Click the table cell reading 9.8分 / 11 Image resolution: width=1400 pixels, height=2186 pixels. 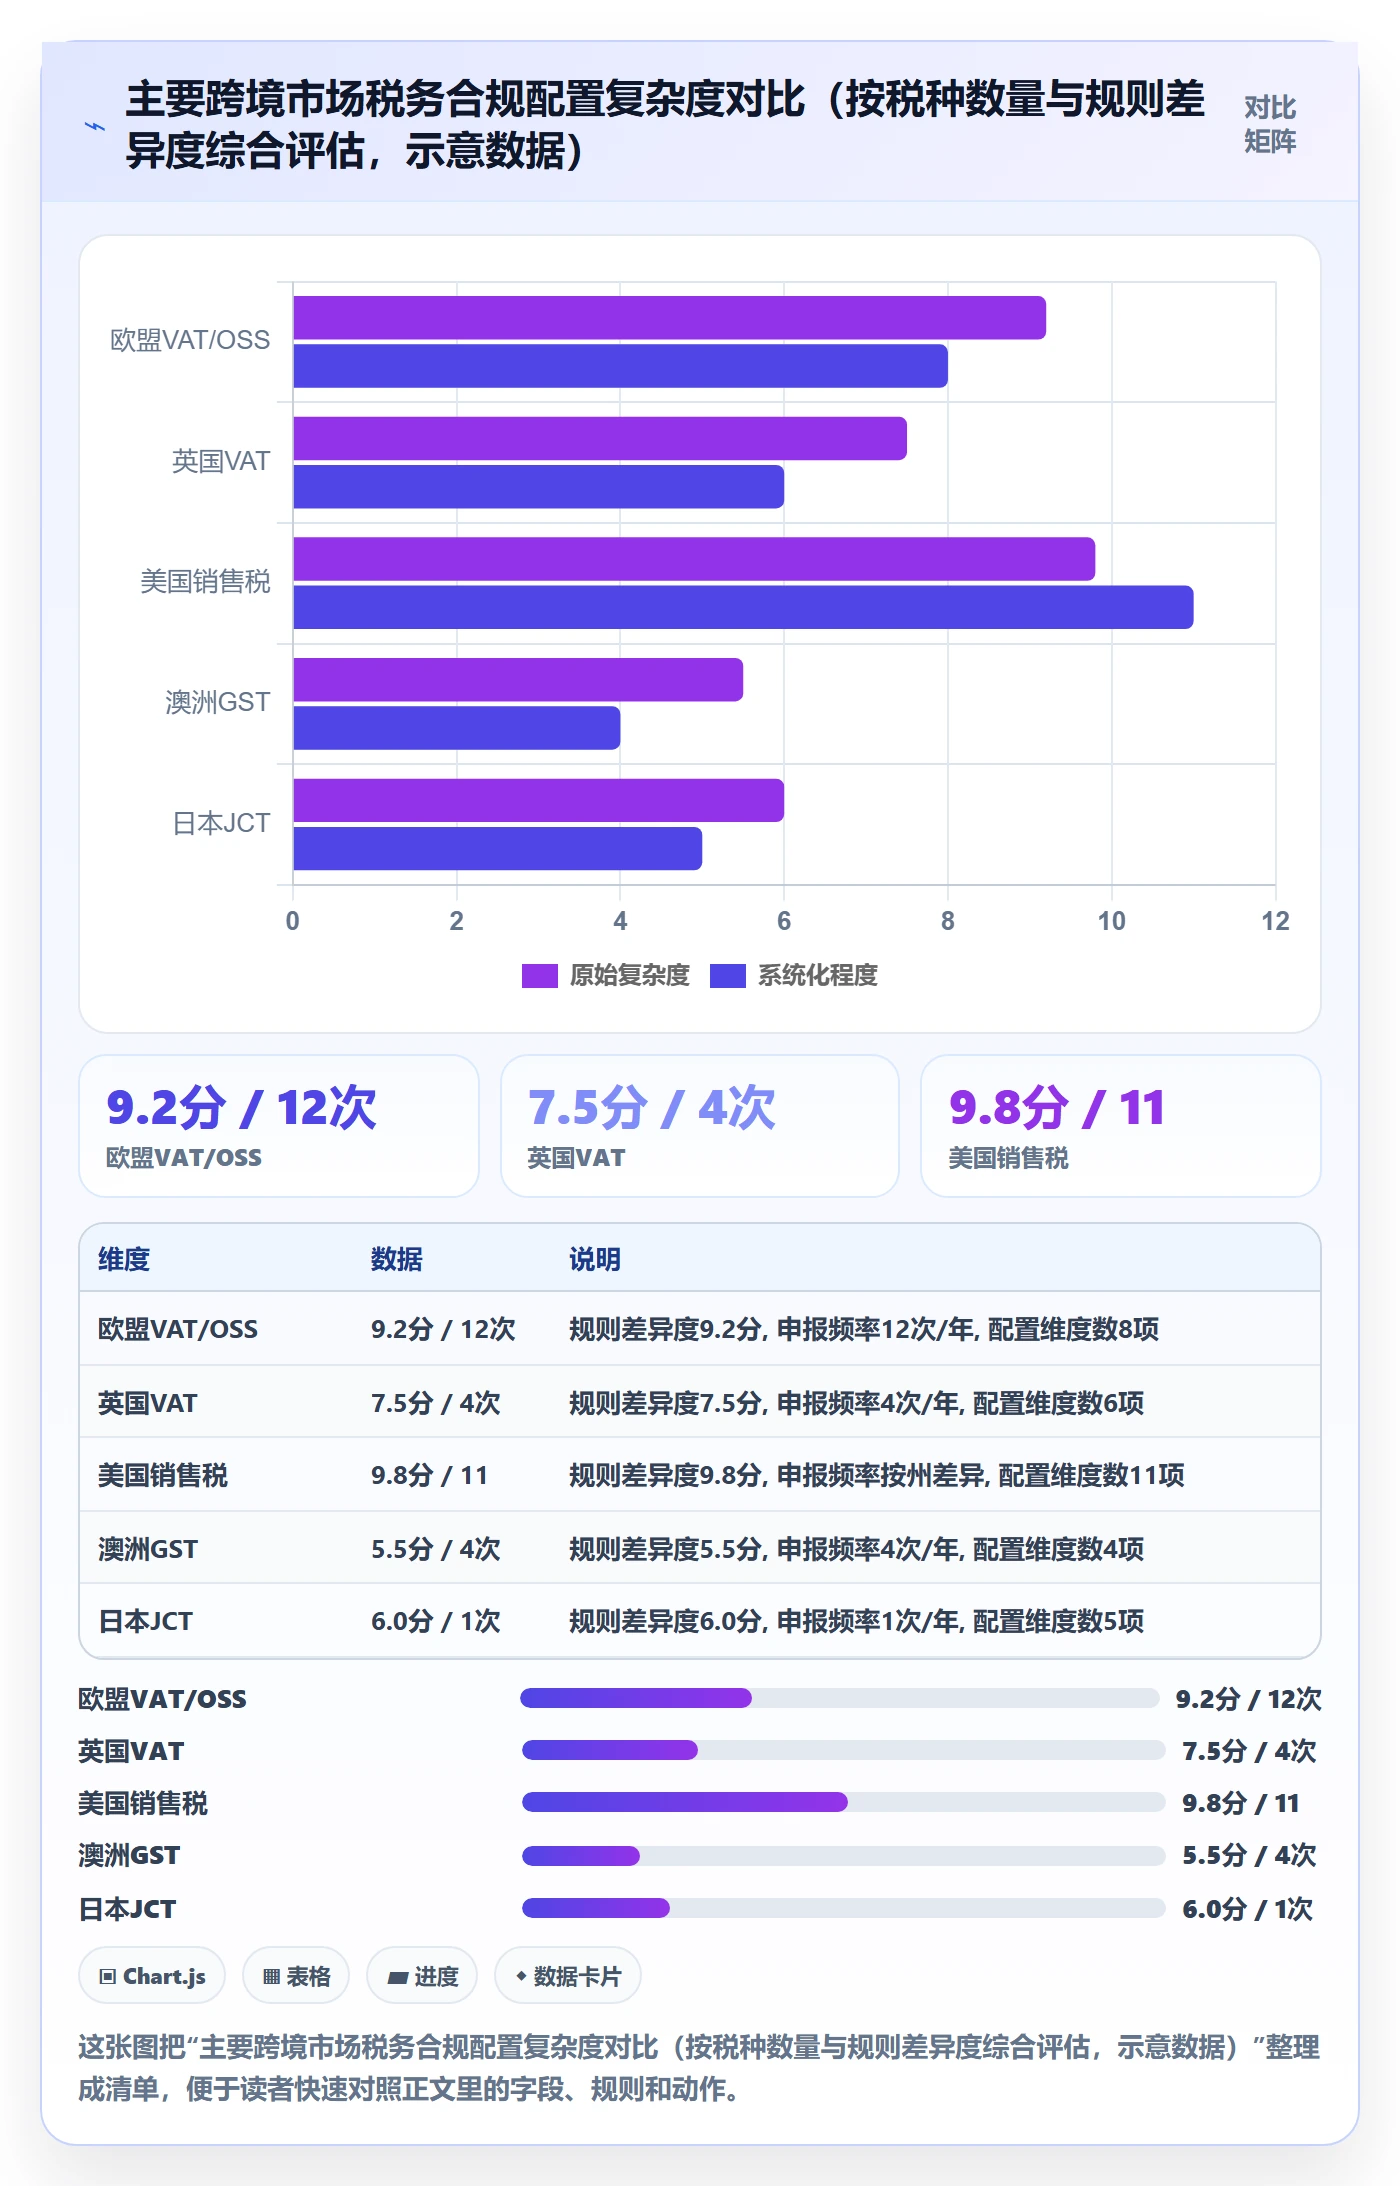[429, 1475]
